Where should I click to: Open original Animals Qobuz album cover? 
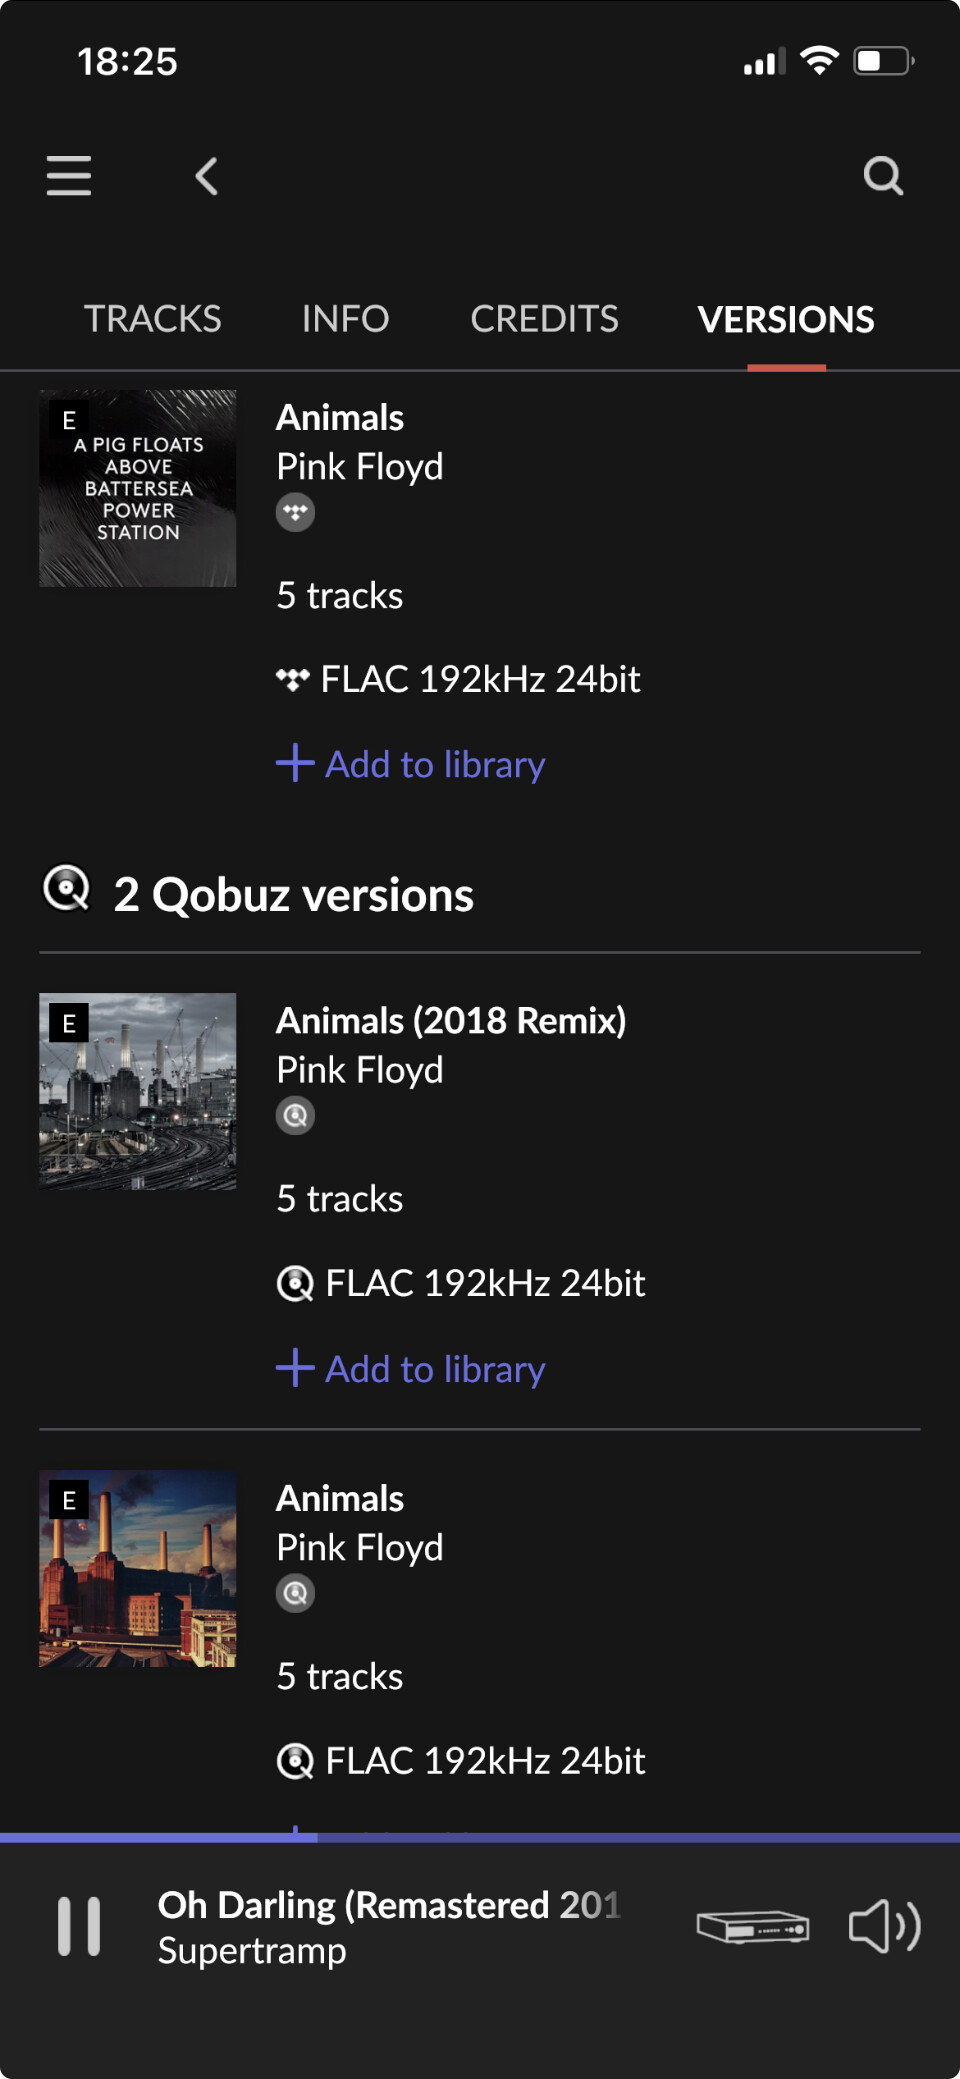[x=138, y=1568]
